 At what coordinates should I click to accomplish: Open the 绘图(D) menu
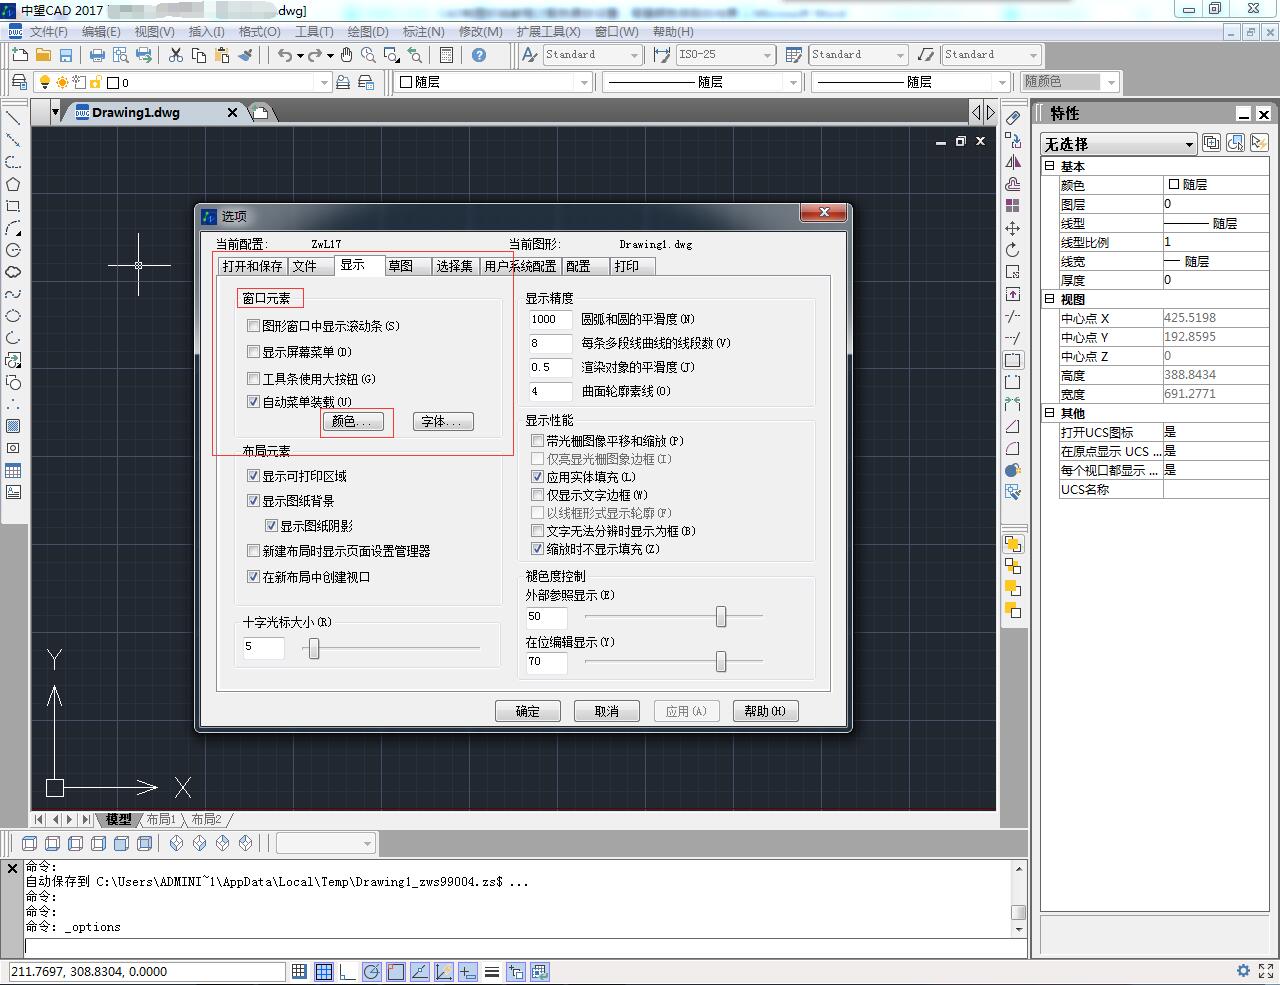[368, 31]
